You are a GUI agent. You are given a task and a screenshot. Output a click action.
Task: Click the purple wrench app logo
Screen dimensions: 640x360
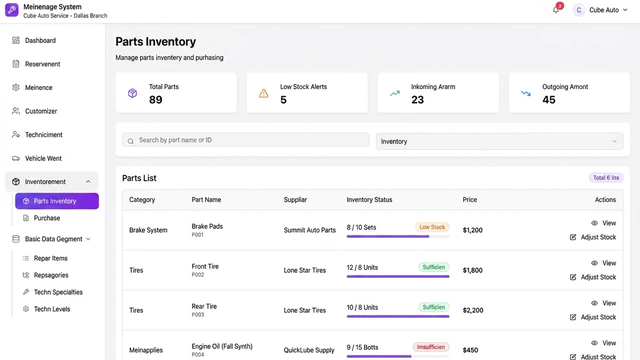[x=12, y=10]
